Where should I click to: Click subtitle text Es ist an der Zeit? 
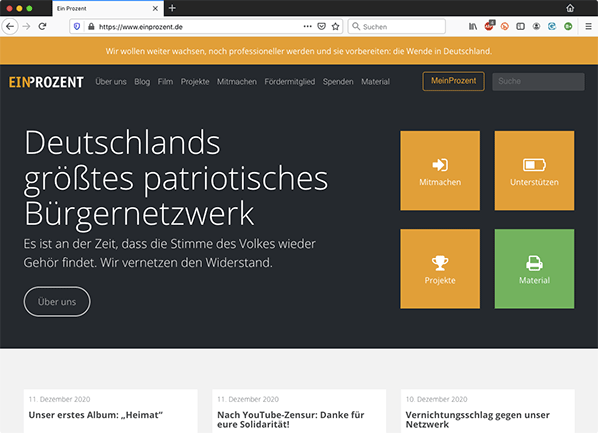coord(169,253)
